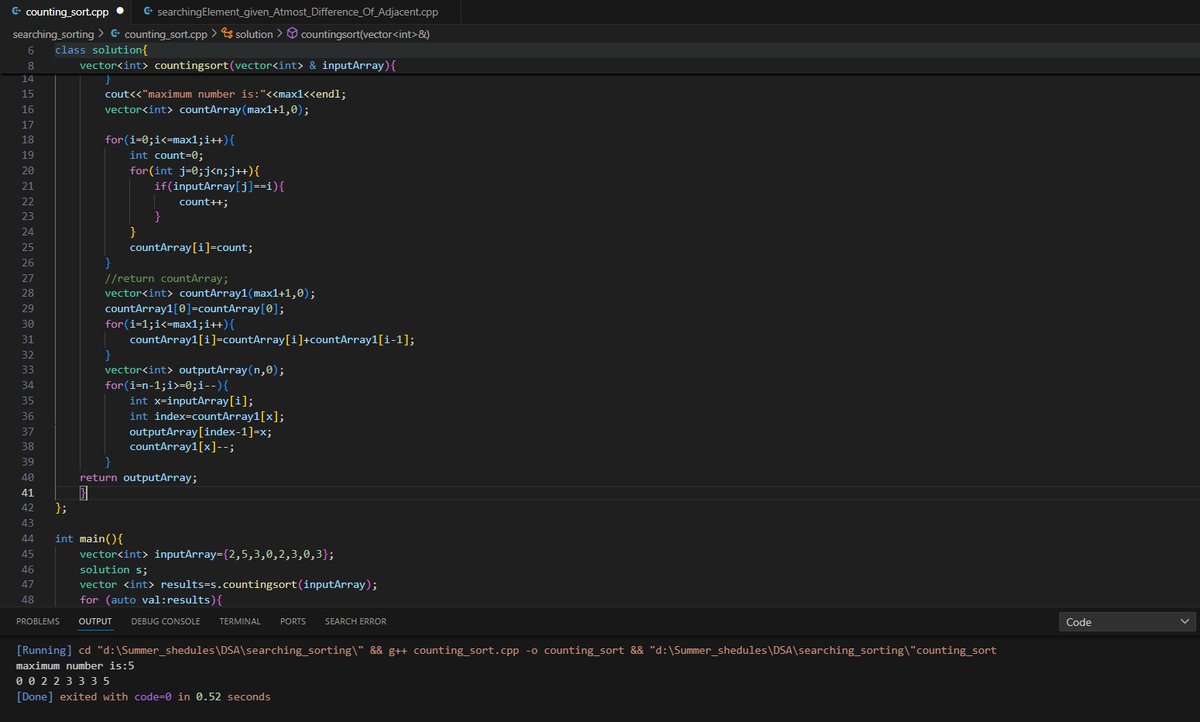Expand the searching_sorting breadcrumb folder
1200x722 pixels.
[x=53, y=34]
